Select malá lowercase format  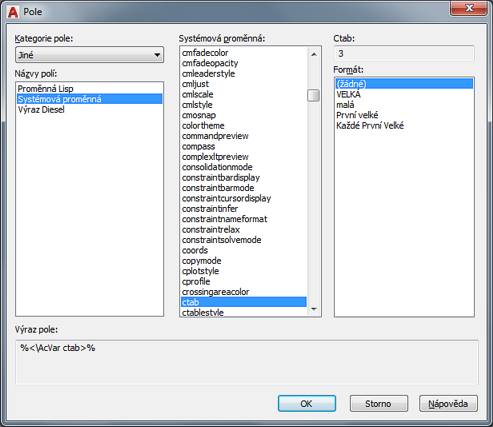click(345, 105)
